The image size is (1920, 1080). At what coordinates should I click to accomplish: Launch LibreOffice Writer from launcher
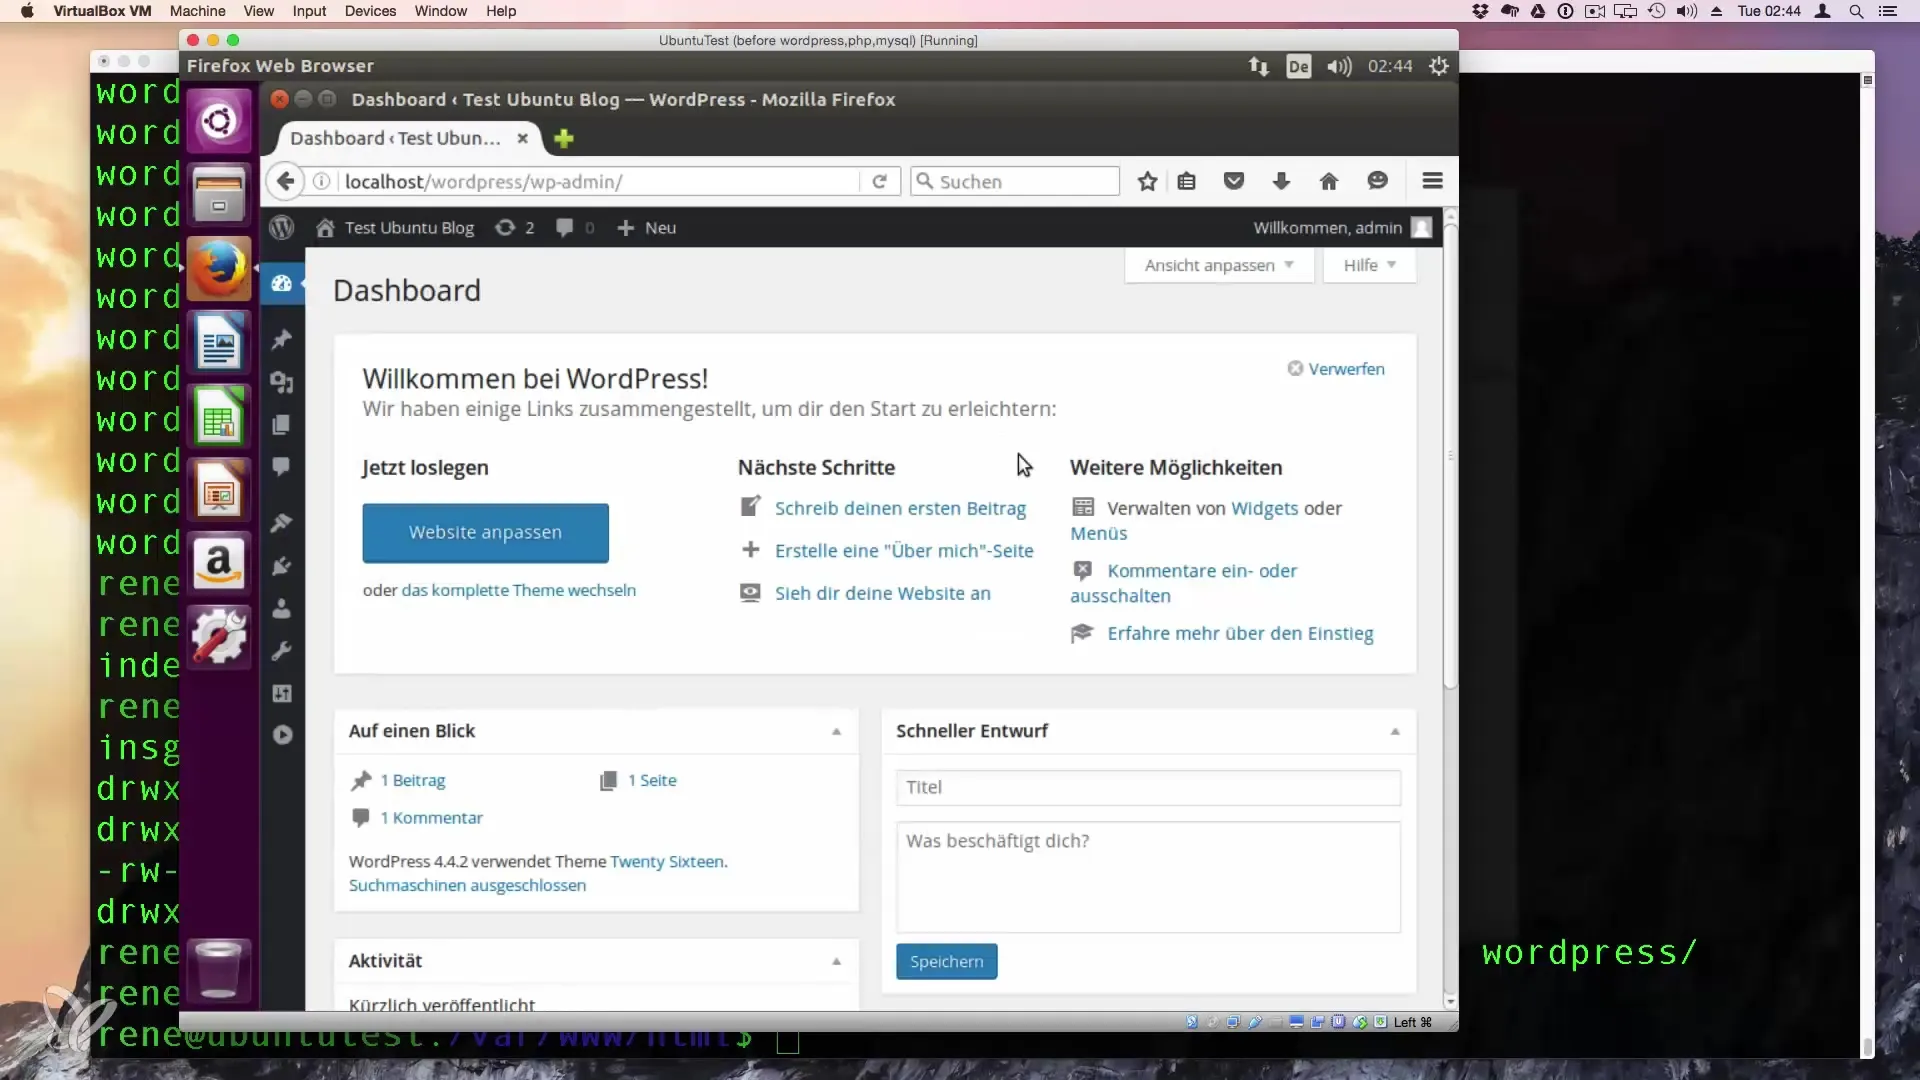[219, 342]
